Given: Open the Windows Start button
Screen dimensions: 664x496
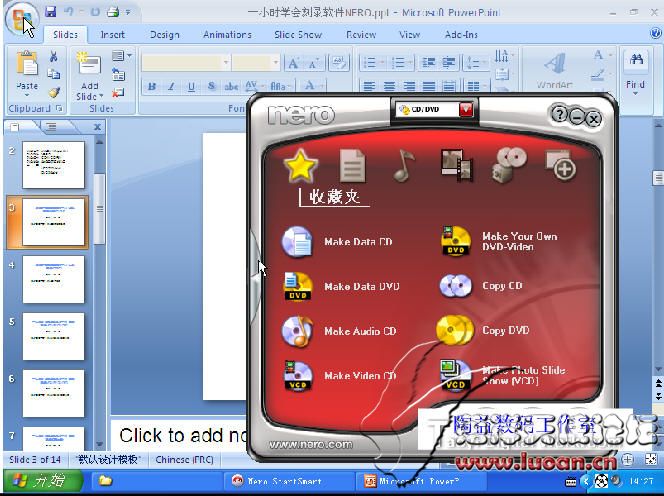Looking at the screenshot, I should [x=43, y=481].
